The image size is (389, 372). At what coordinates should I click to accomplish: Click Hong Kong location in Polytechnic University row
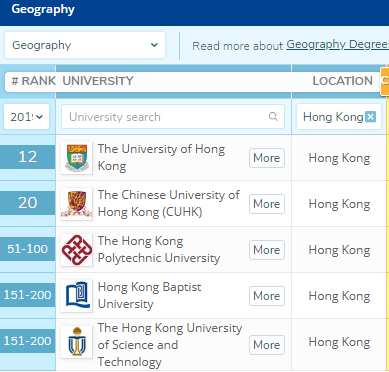(339, 250)
